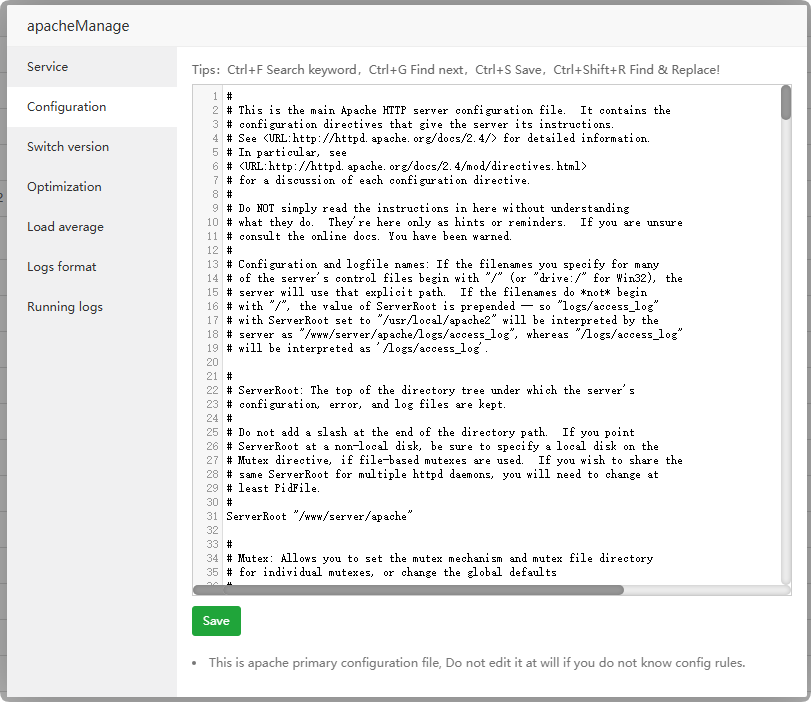Go to Optimization settings
The height and width of the screenshot is (702, 811).
92,187
